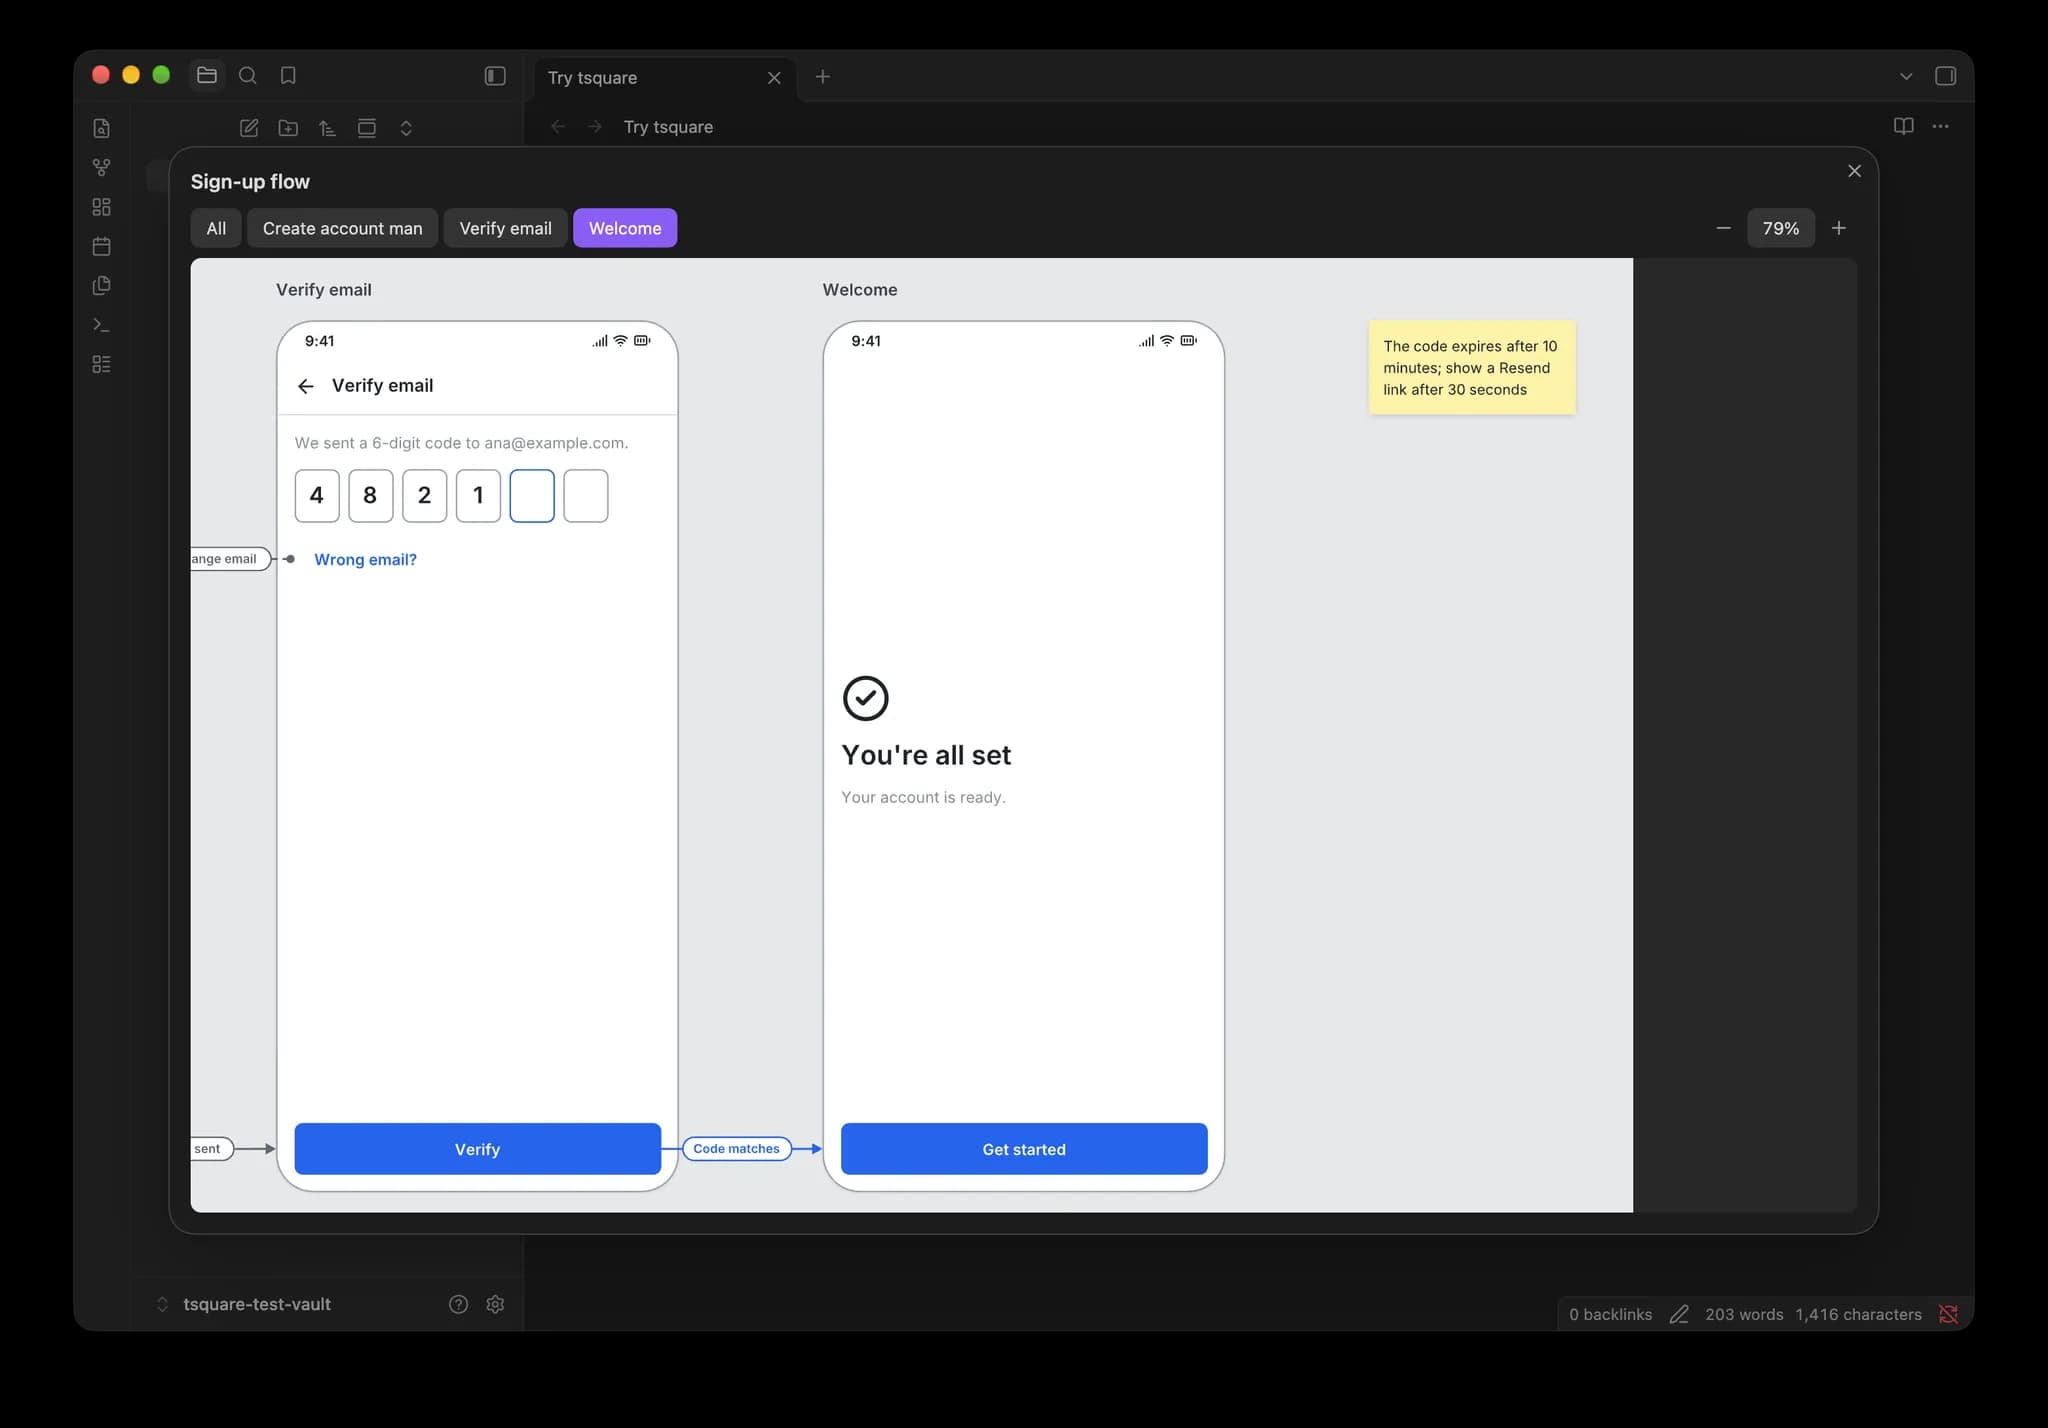
Task: Navigate forward arrow in note header
Action: [x=595, y=127]
